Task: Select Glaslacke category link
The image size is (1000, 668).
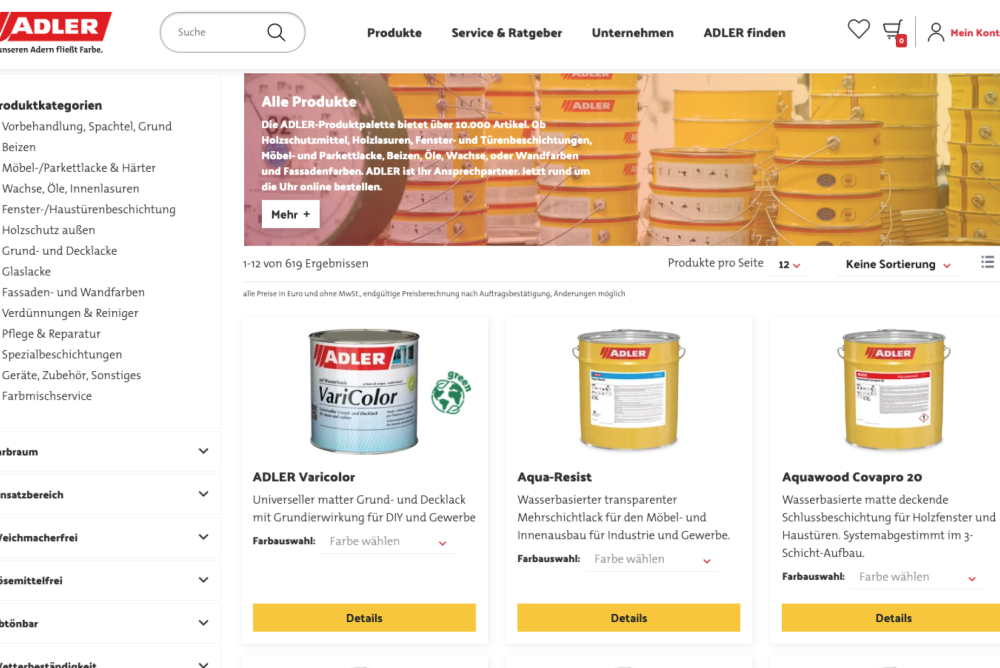Action: (x=26, y=271)
